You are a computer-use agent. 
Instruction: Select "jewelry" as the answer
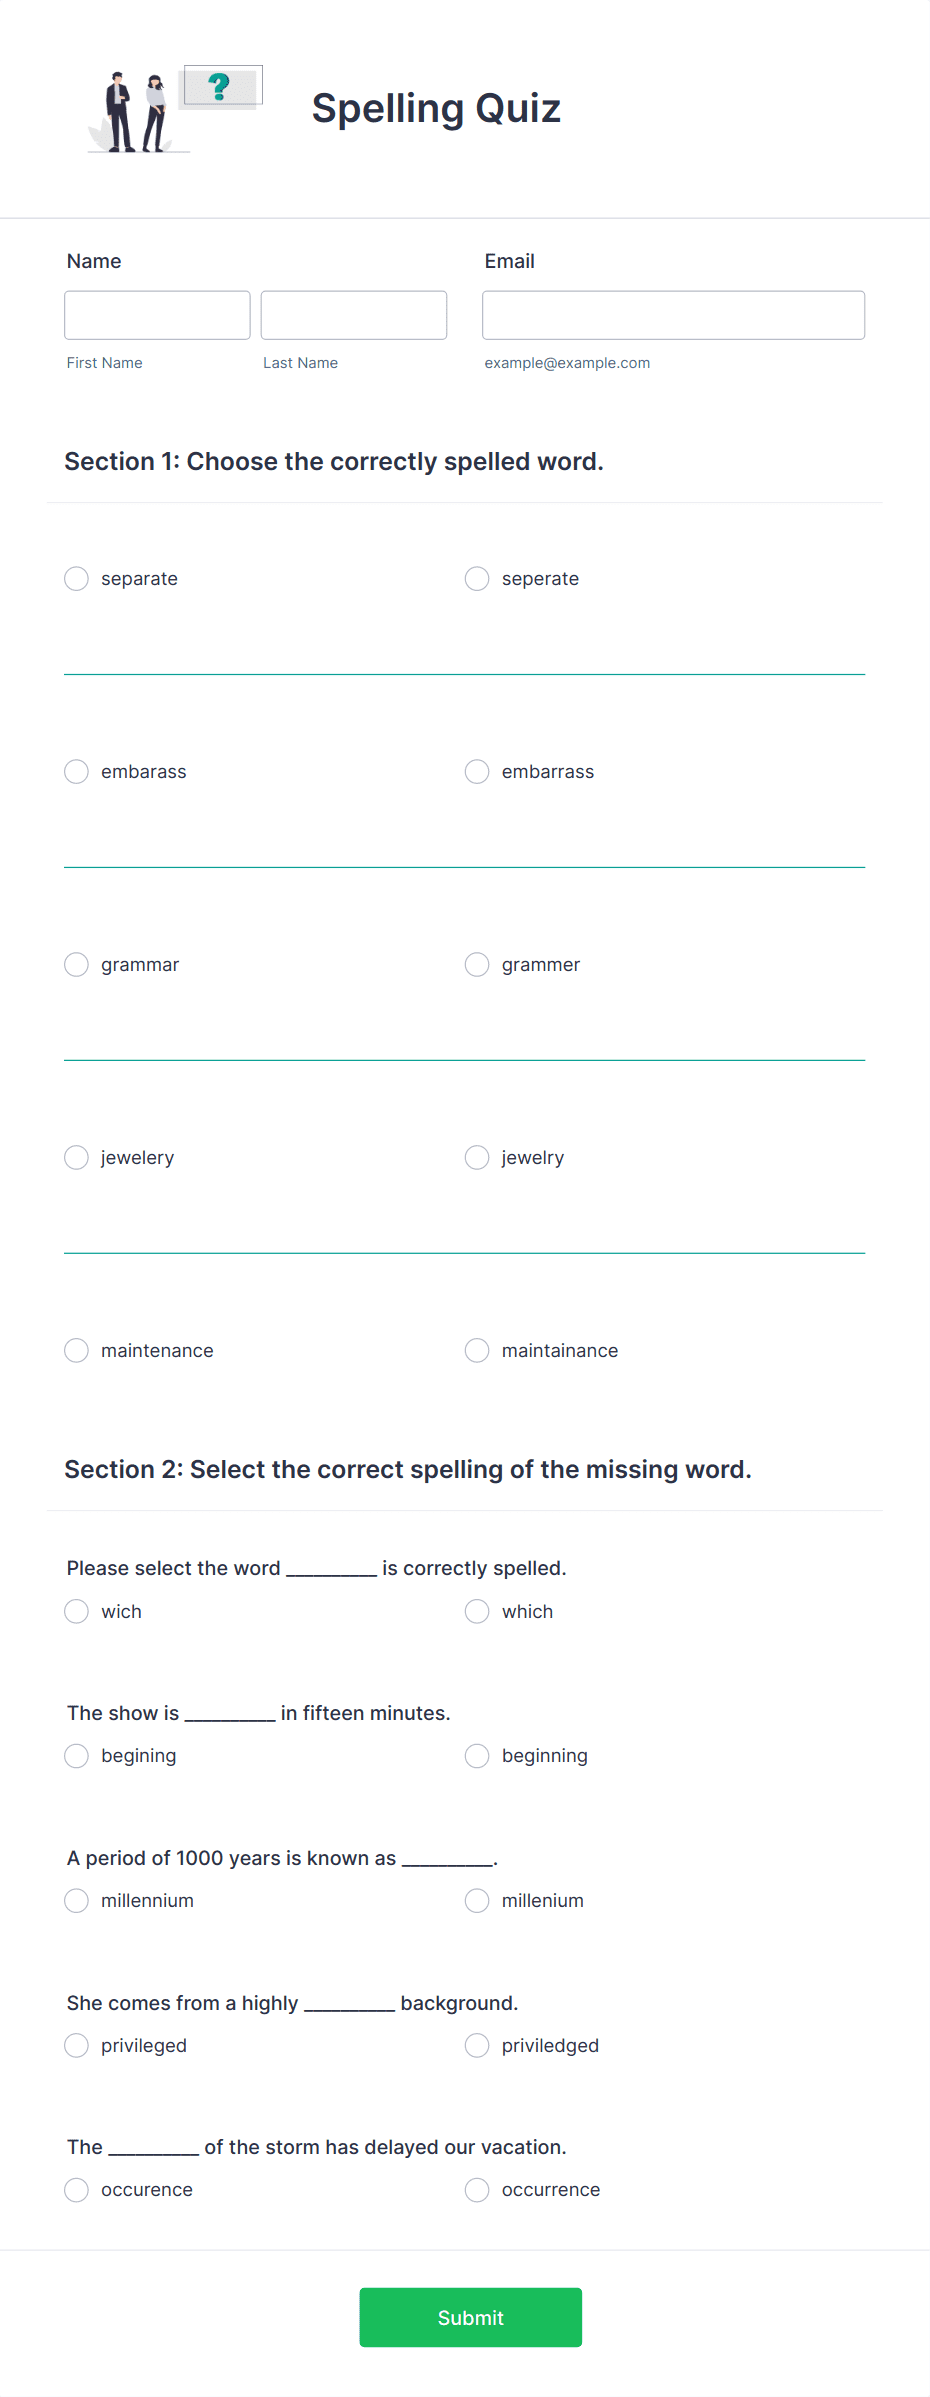coord(477,1157)
